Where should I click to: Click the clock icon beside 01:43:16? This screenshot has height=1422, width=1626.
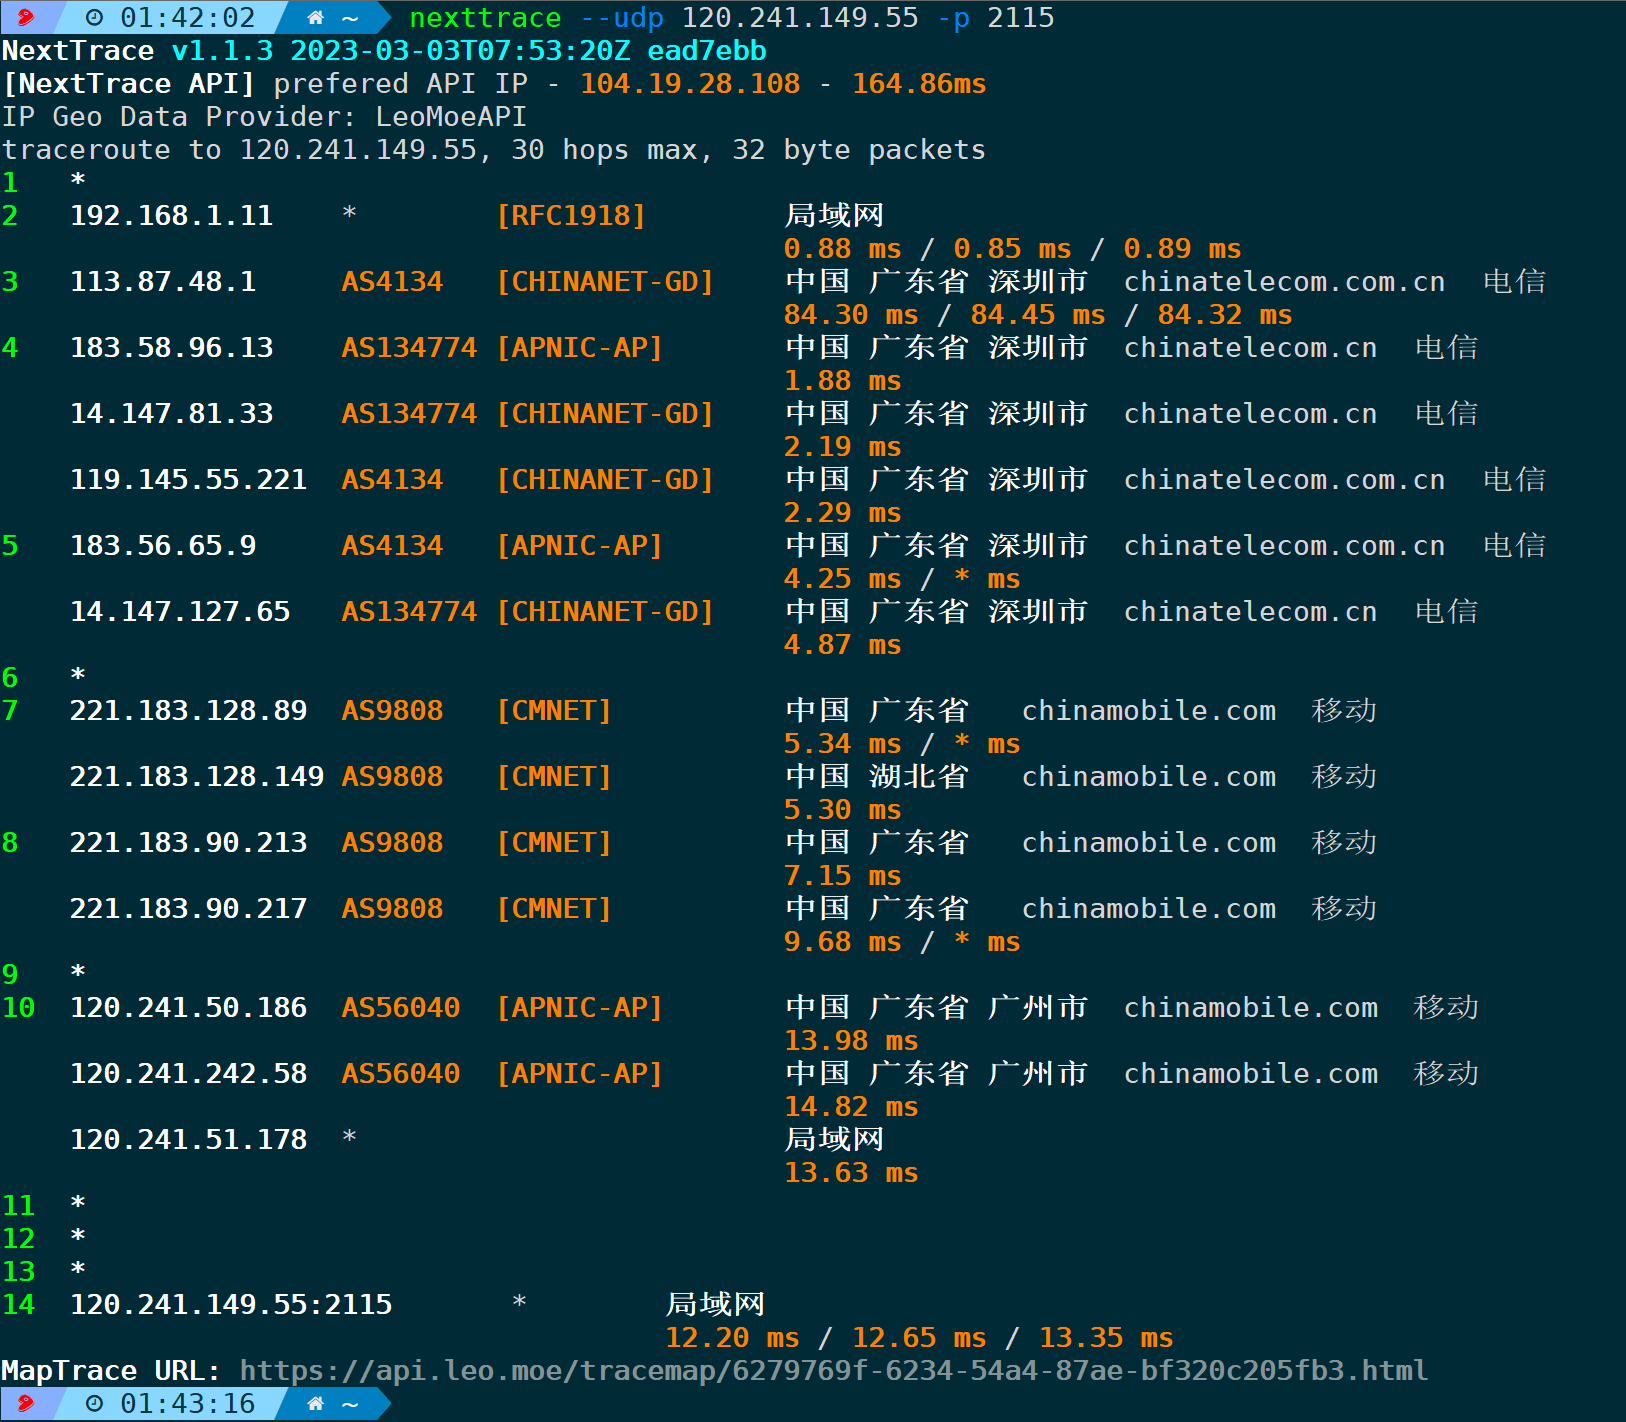[94, 1404]
